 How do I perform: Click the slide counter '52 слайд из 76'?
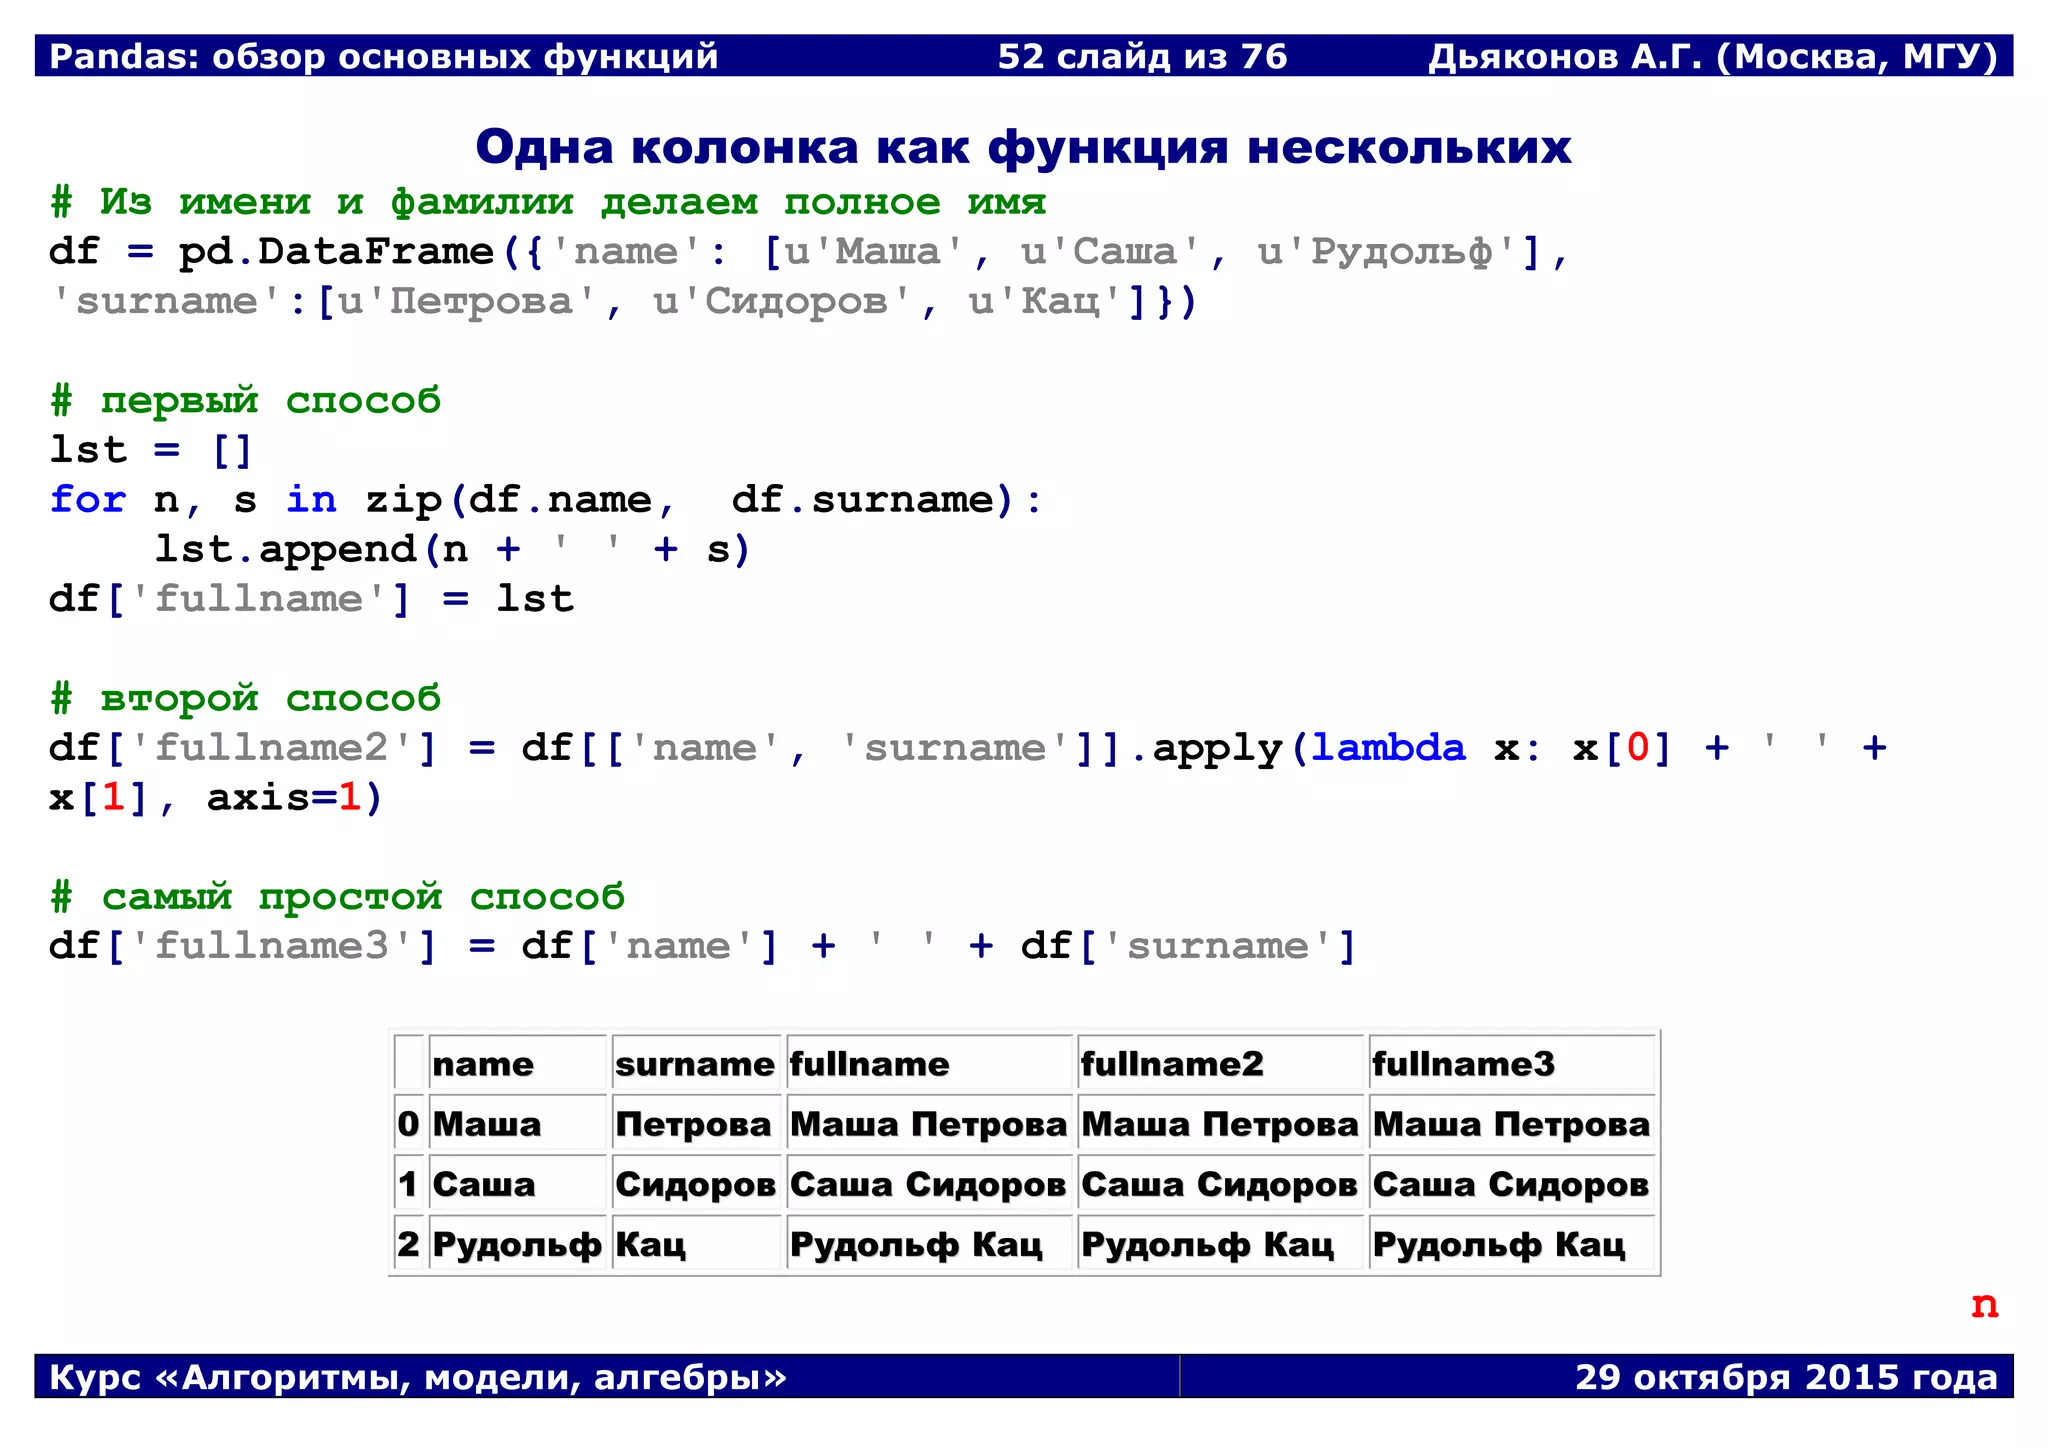point(1143,56)
